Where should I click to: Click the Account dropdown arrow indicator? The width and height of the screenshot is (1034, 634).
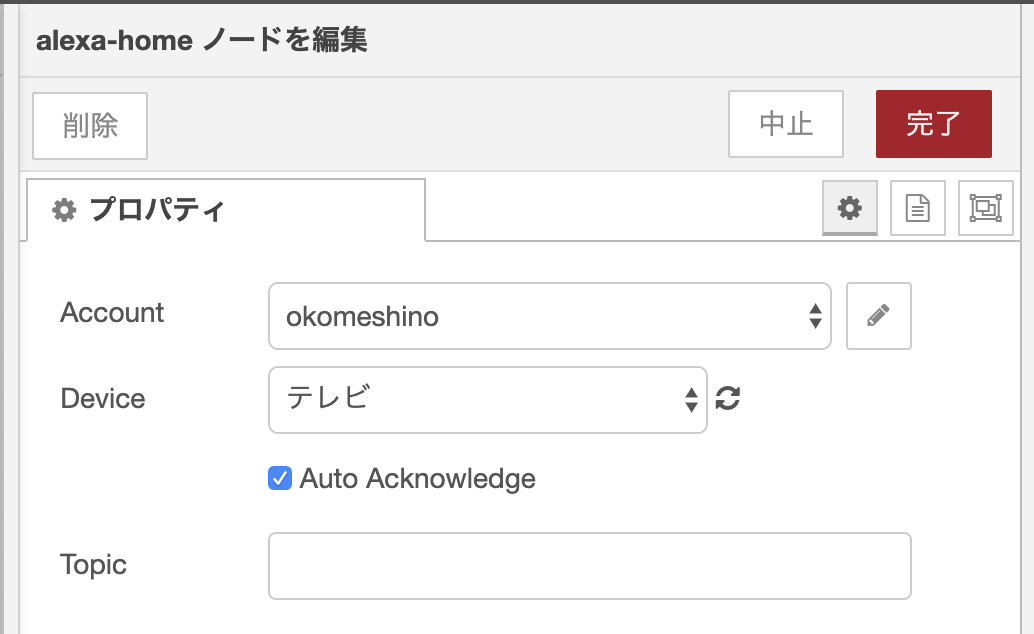tap(815, 317)
